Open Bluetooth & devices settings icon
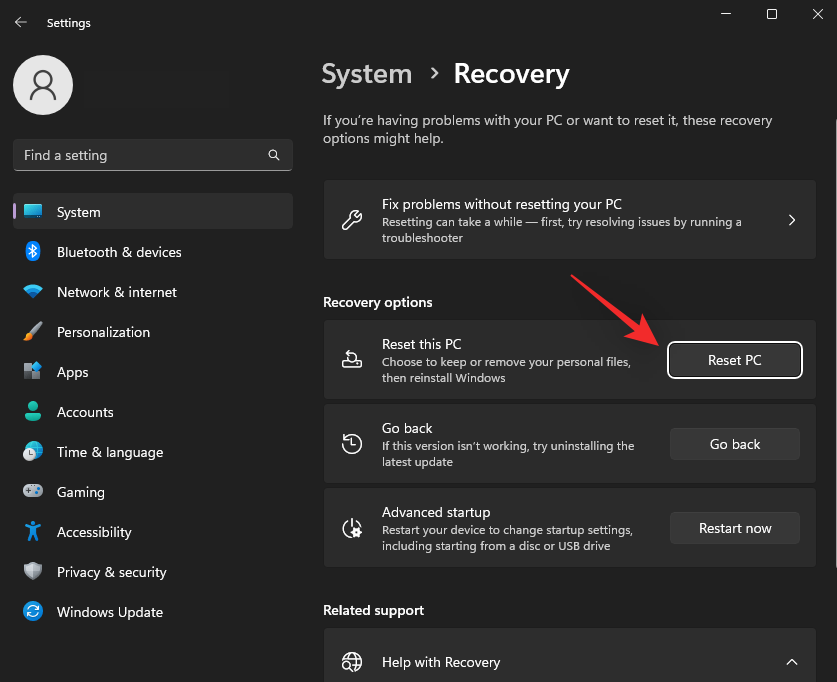Image resolution: width=837 pixels, height=682 pixels. [32, 252]
